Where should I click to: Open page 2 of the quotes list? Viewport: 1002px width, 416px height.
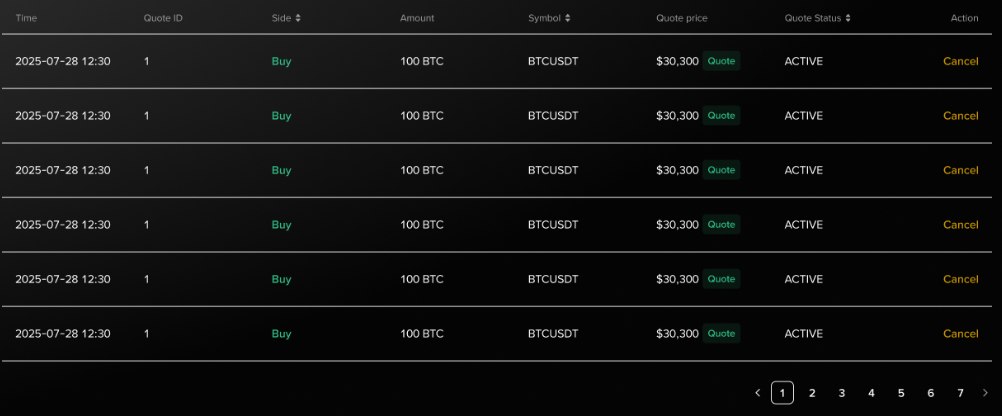click(812, 393)
